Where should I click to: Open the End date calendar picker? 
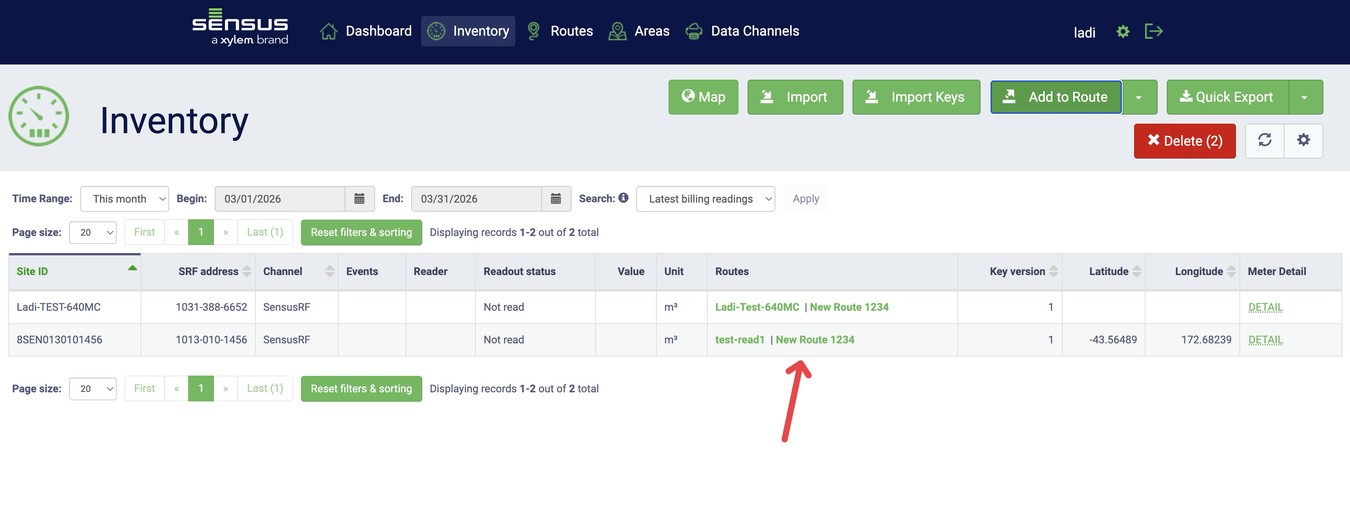point(556,199)
